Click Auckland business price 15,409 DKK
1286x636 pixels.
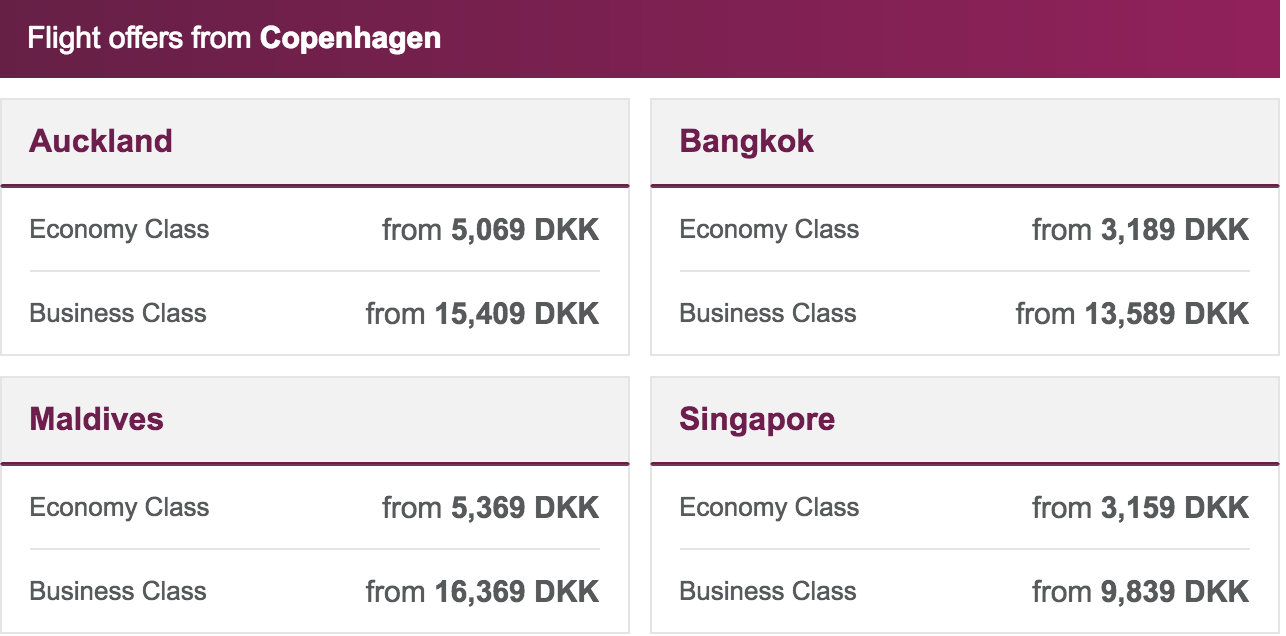(482, 313)
